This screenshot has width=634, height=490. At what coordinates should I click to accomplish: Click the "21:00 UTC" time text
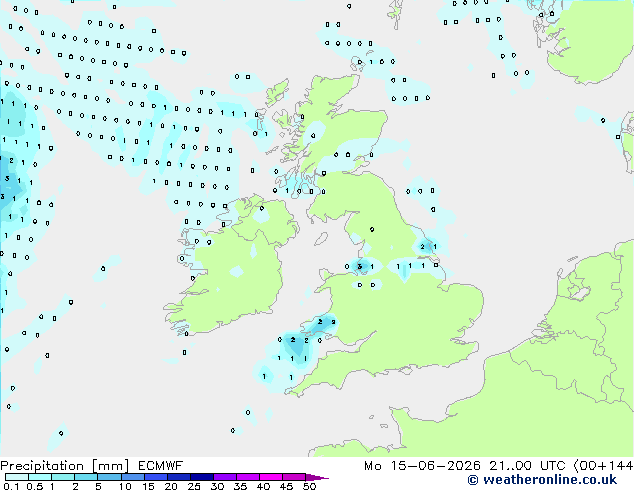pos(527,466)
